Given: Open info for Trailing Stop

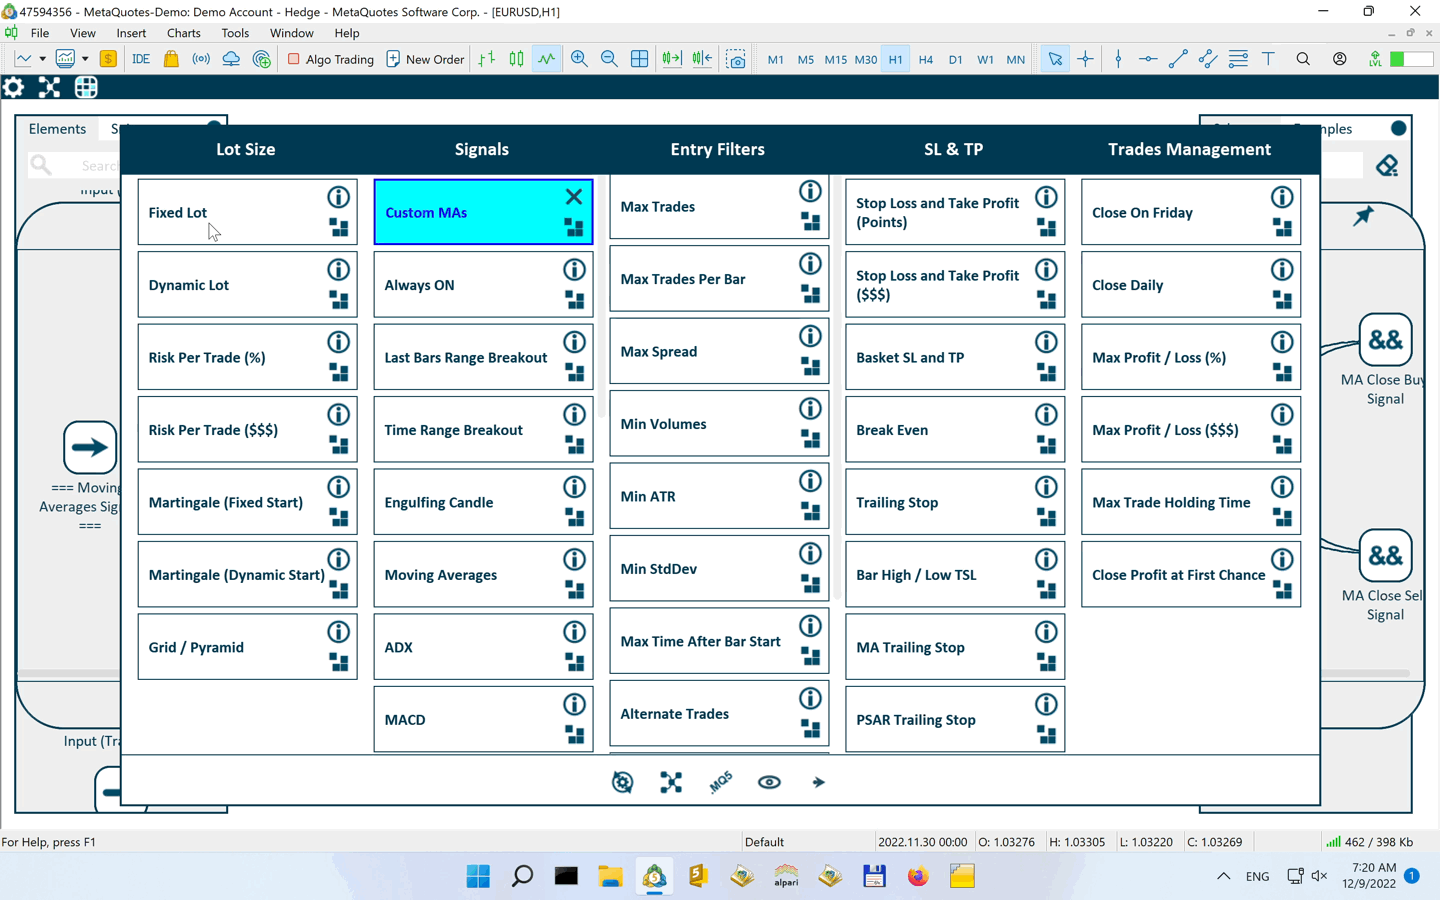Looking at the screenshot, I should coord(1046,487).
